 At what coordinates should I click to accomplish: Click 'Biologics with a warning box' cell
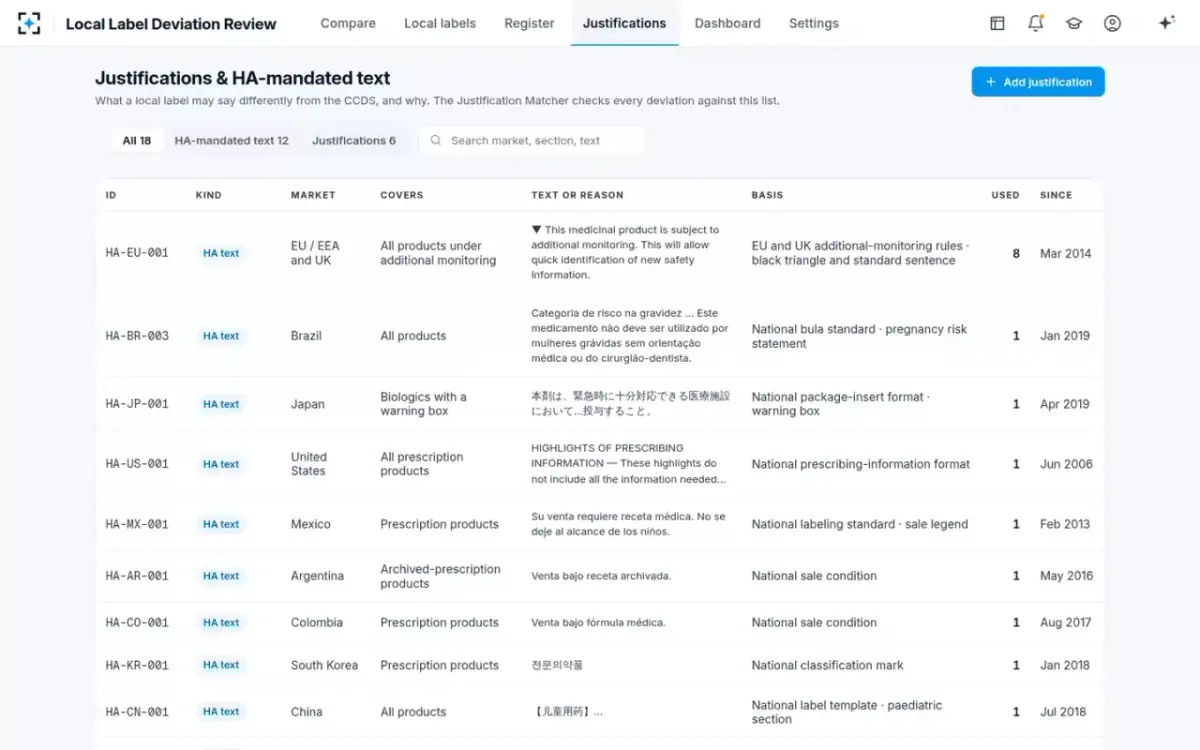pos(424,404)
